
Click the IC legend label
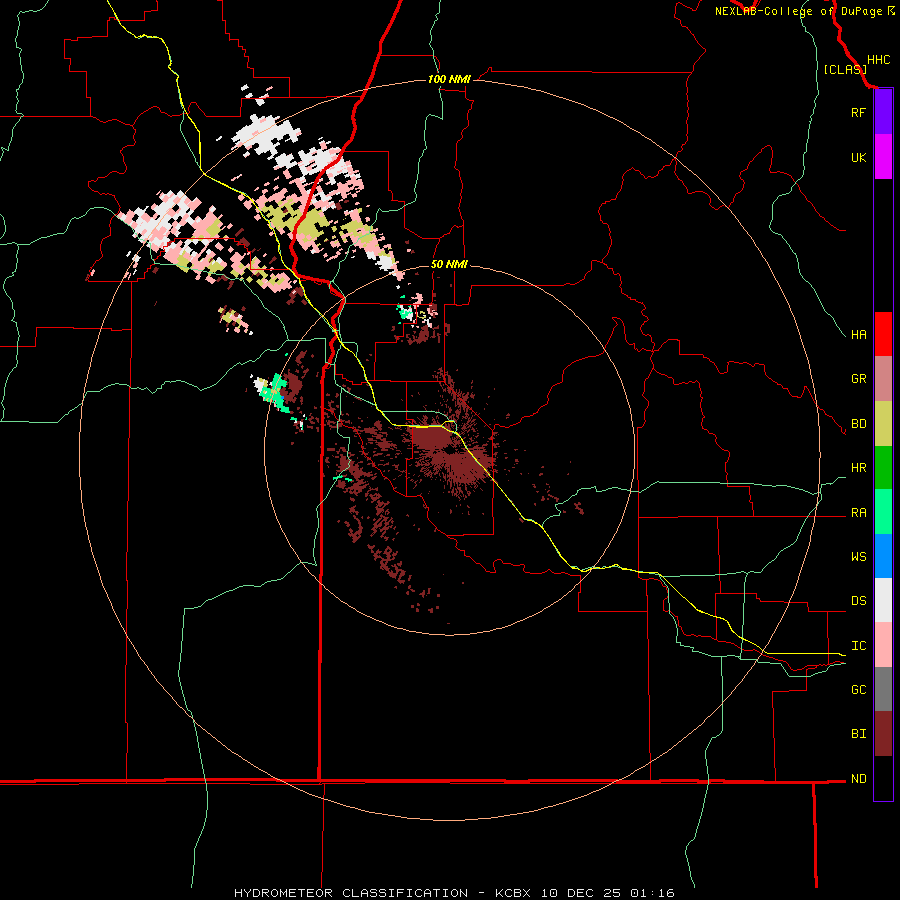pyautogui.click(x=858, y=646)
